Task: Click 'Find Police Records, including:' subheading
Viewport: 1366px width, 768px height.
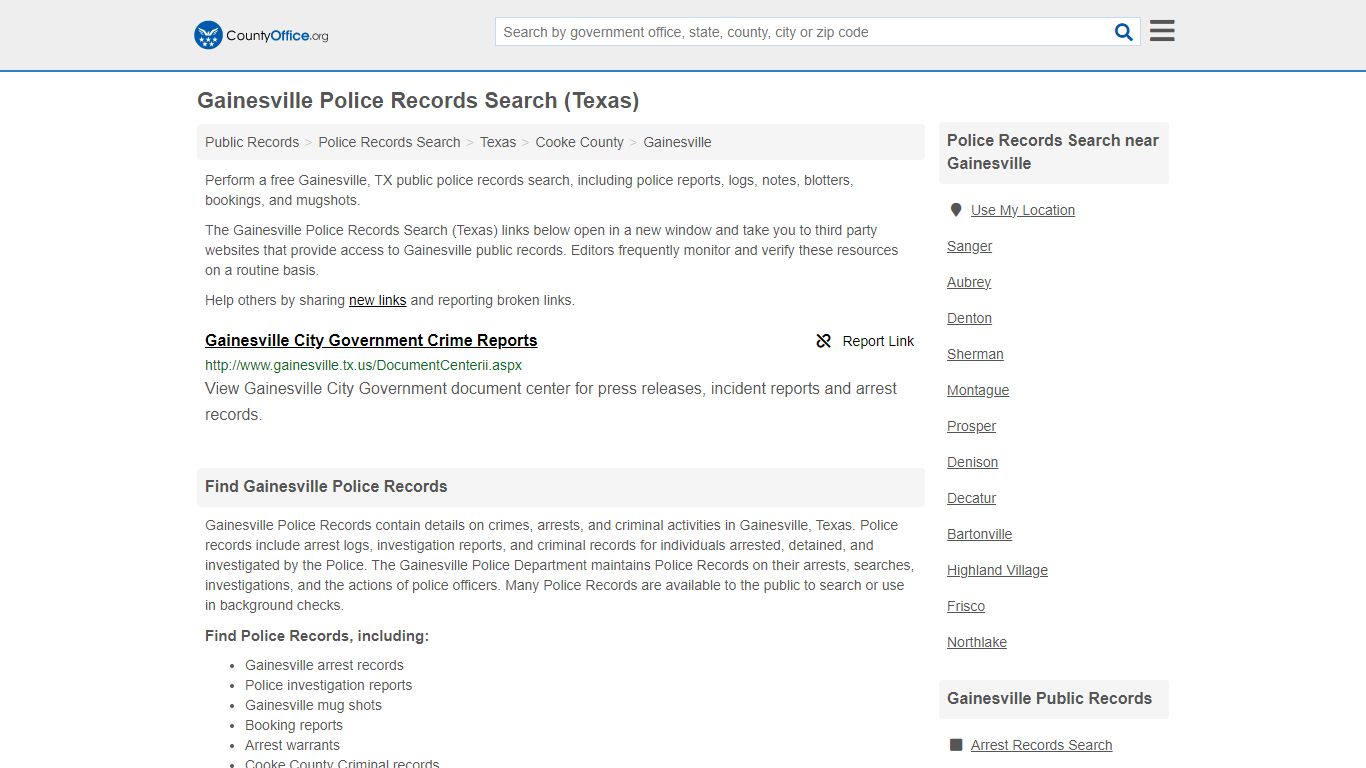Action: pos(317,636)
